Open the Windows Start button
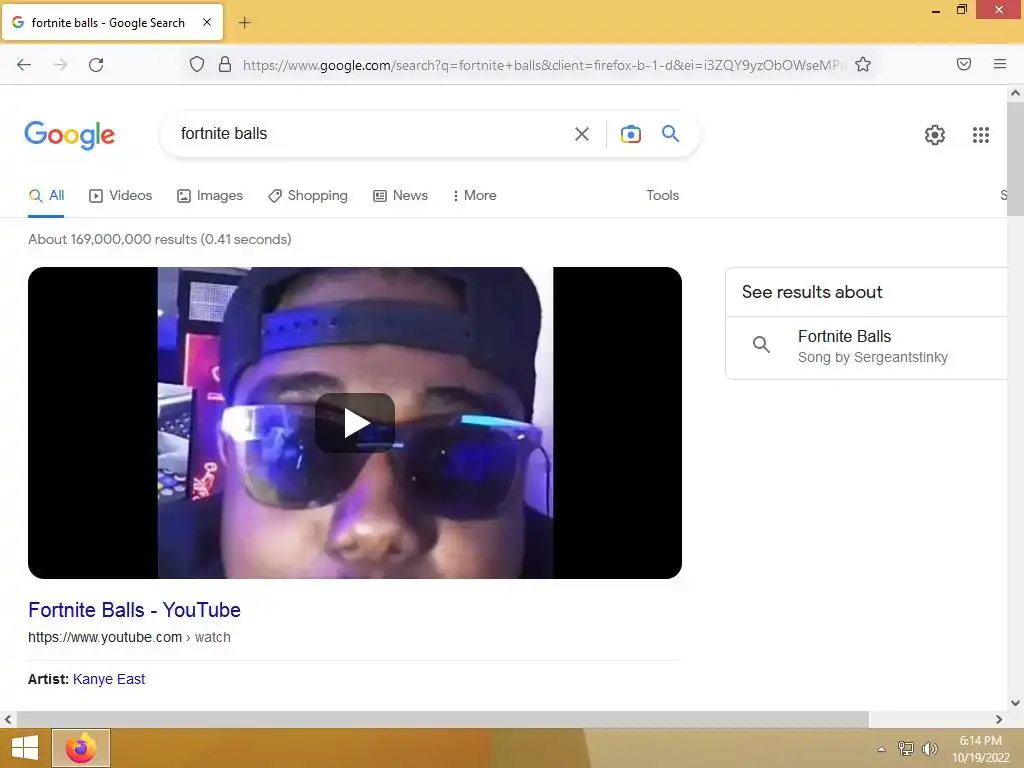 click(25, 748)
